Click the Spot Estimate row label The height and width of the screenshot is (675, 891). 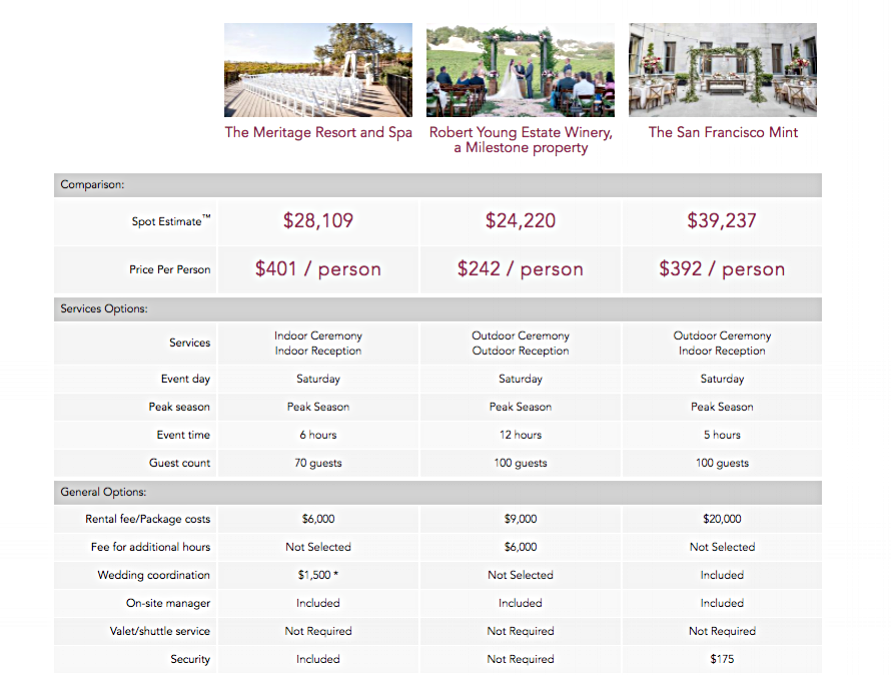point(170,221)
